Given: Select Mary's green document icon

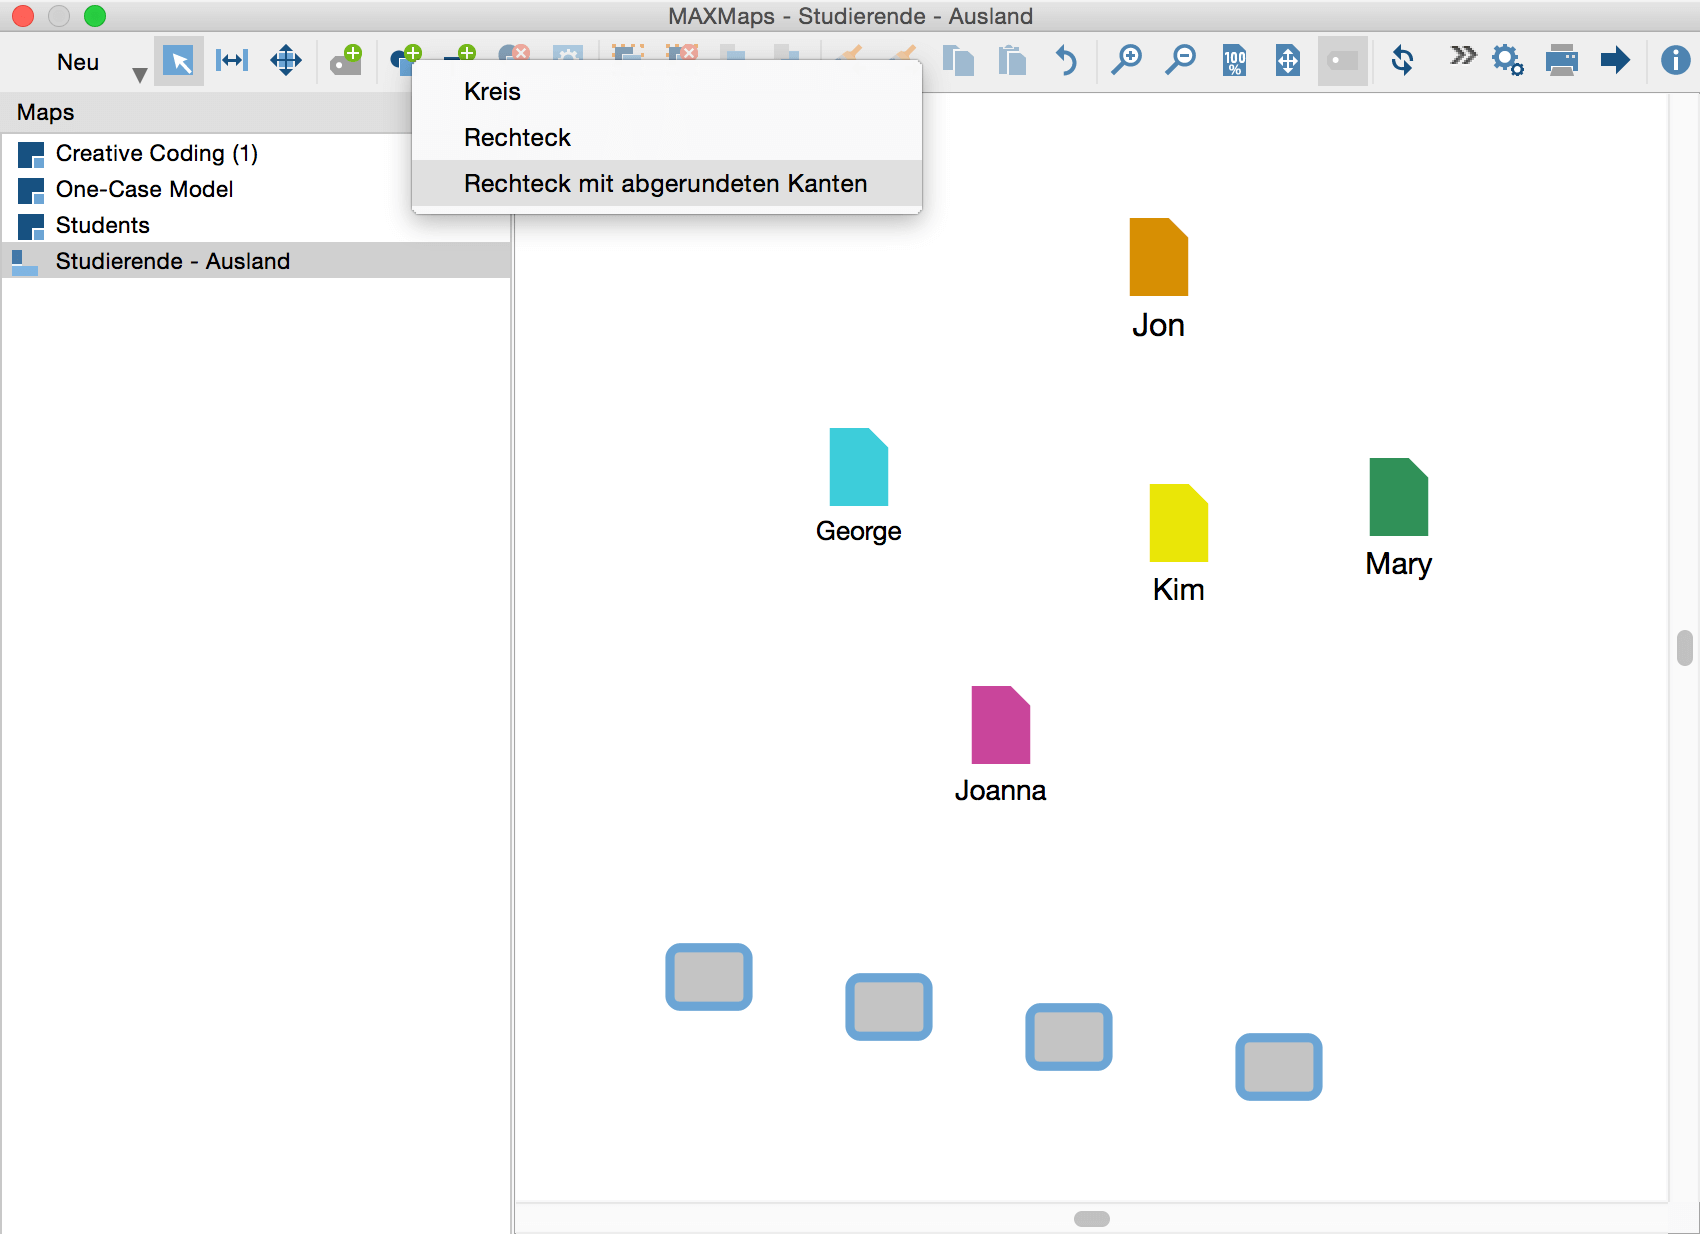Looking at the screenshot, I should tap(1399, 497).
